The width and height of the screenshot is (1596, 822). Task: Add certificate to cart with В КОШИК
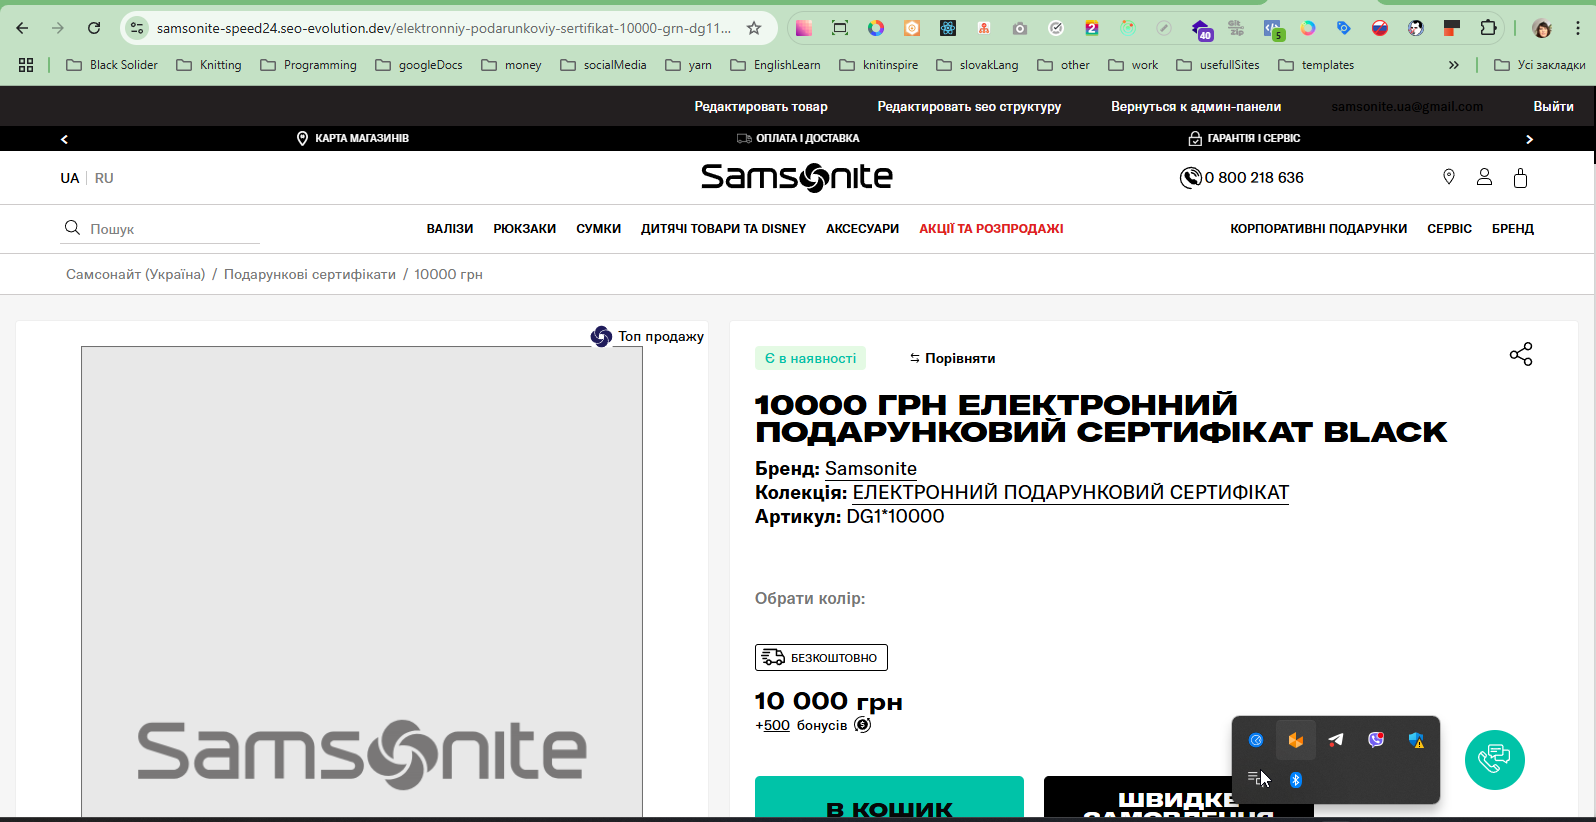(x=889, y=798)
